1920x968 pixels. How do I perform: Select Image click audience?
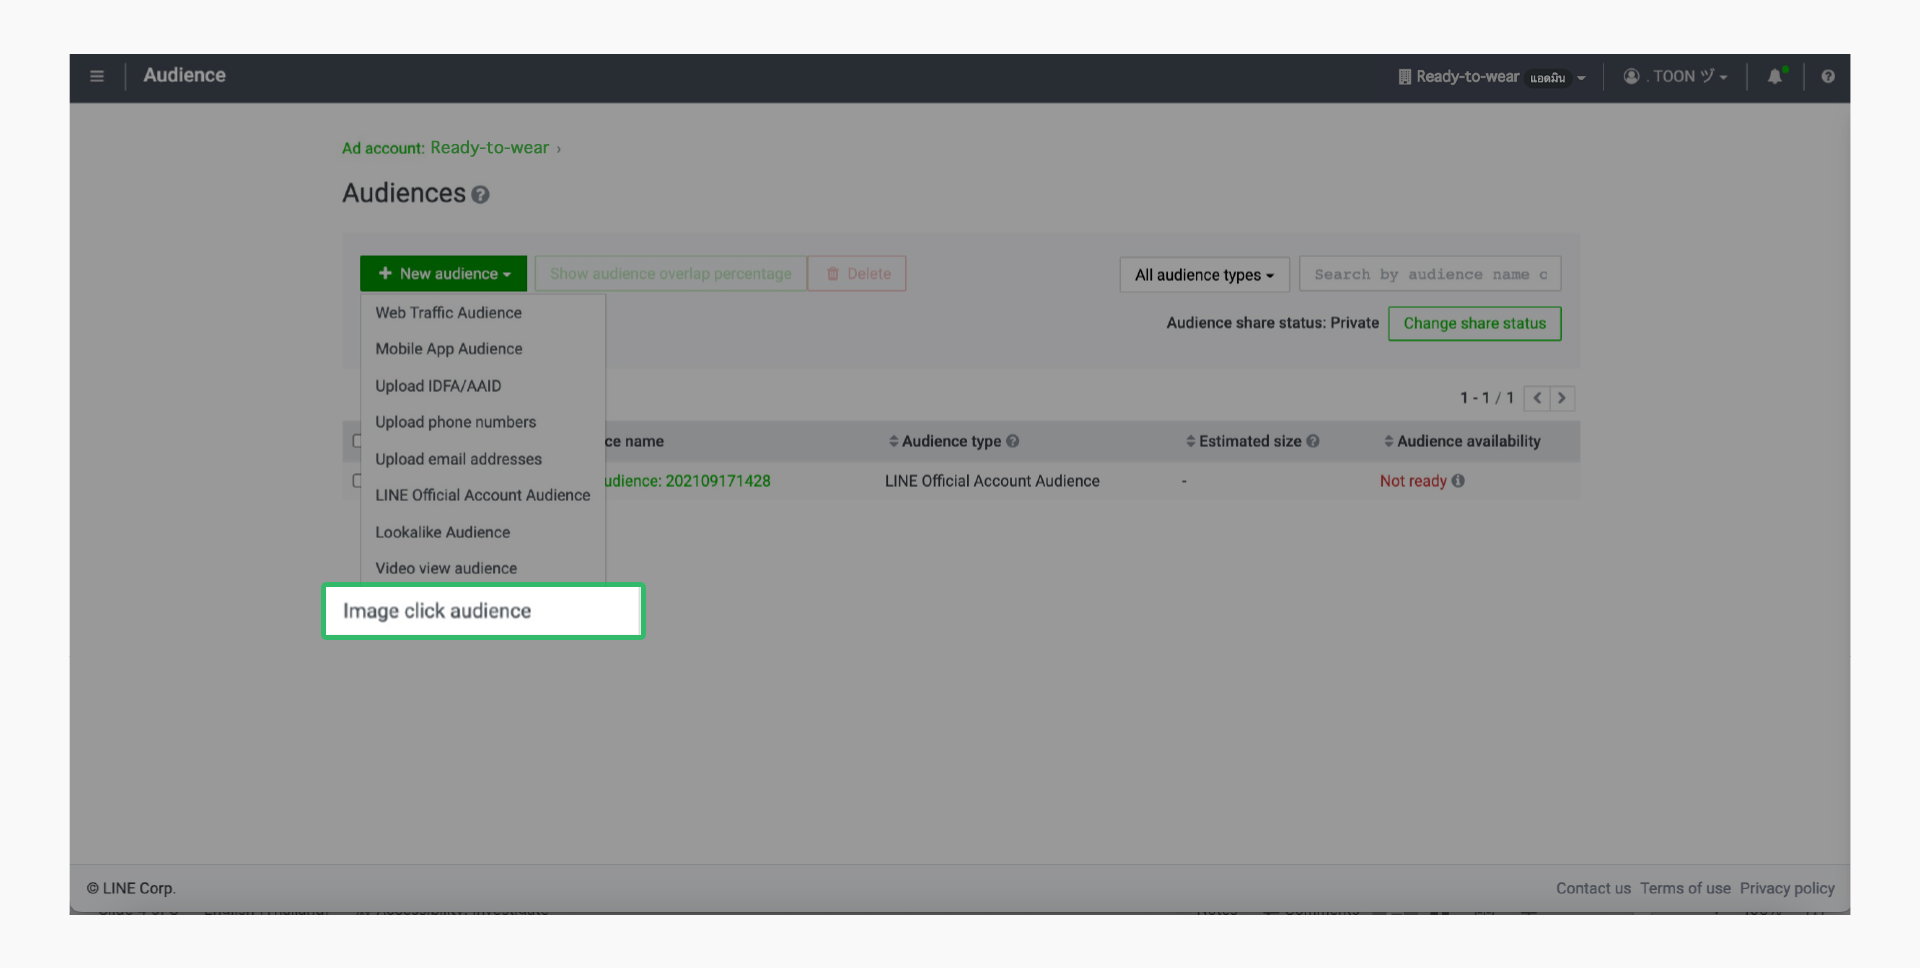(x=483, y=611)
